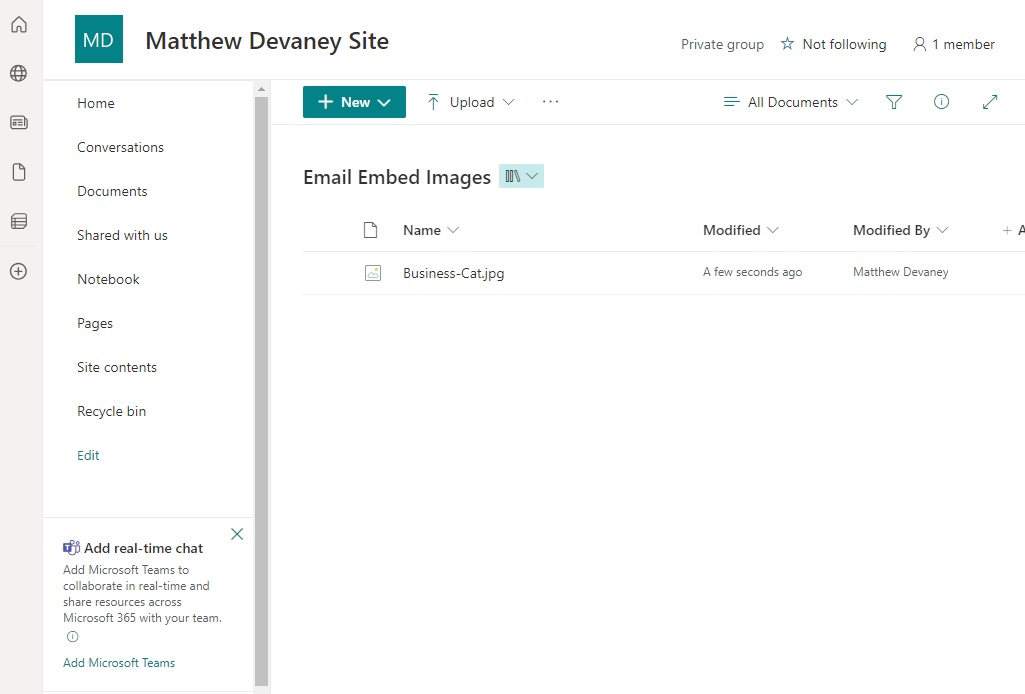
Task: Open My sites globe icon
Action: tap(19, 73)
